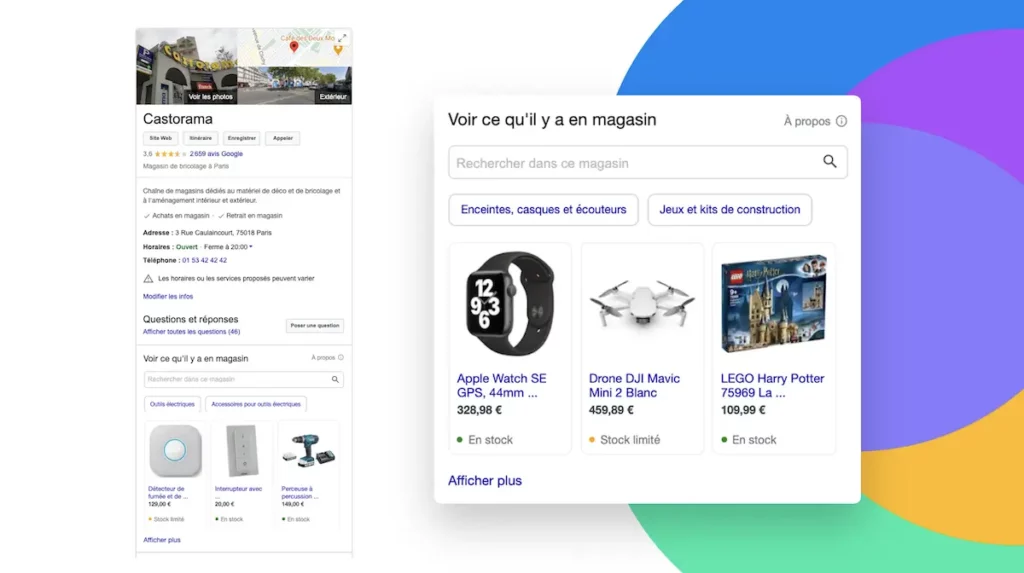
Task: Click the Rechercher dans ce magasin field
Action: [x=648, y=162]
